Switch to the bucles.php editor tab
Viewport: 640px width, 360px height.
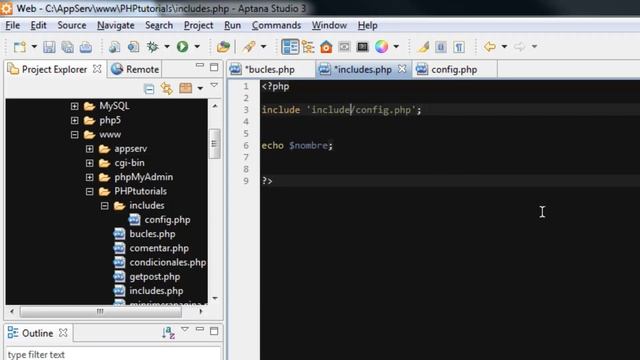point(270,69)
